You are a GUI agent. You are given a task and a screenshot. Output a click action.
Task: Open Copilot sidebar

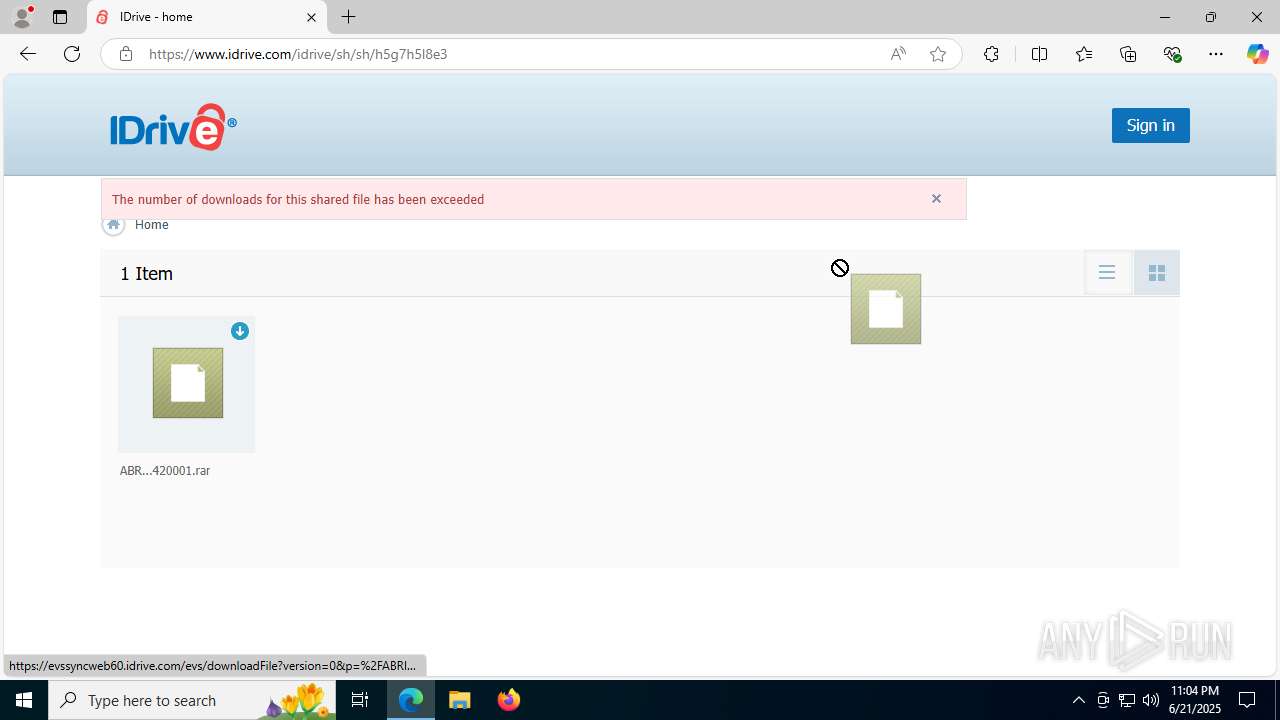[1257, 54]
